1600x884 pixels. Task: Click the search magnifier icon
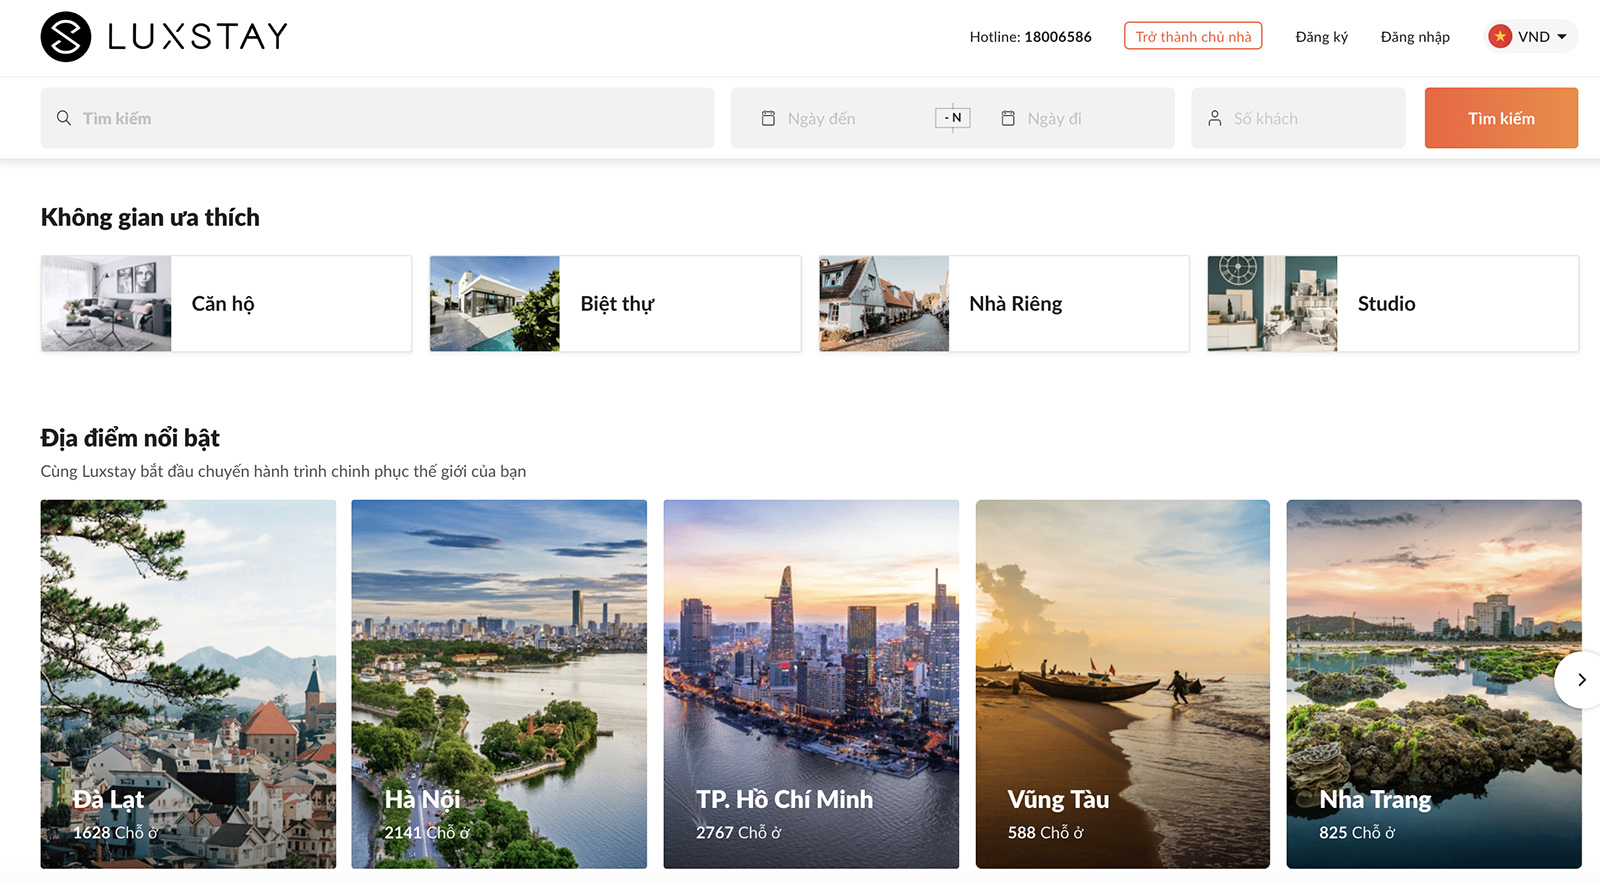(x=64, y=118)
